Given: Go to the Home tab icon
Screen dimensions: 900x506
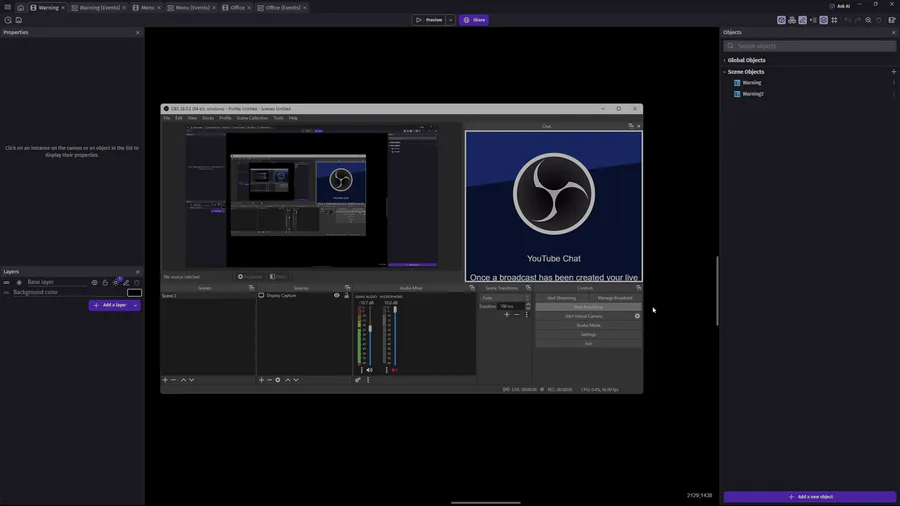Looking at the screenshot, I should pyautogui.click(x=21, y=7).
